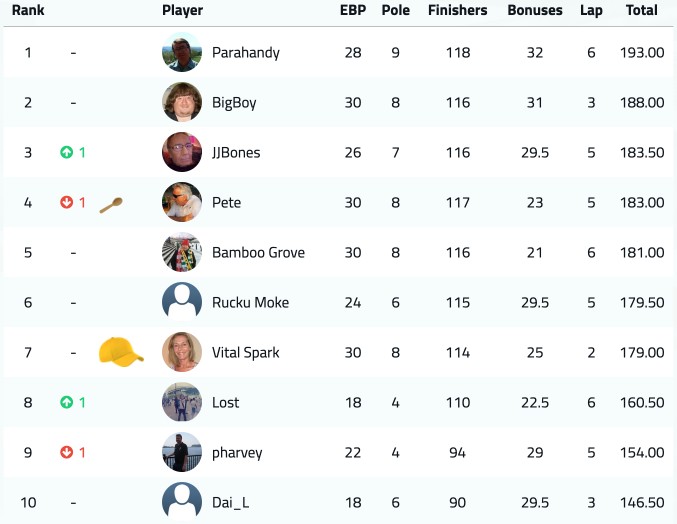
Task: Open BigBoy's profile photo
Action: tap(182, 102)
